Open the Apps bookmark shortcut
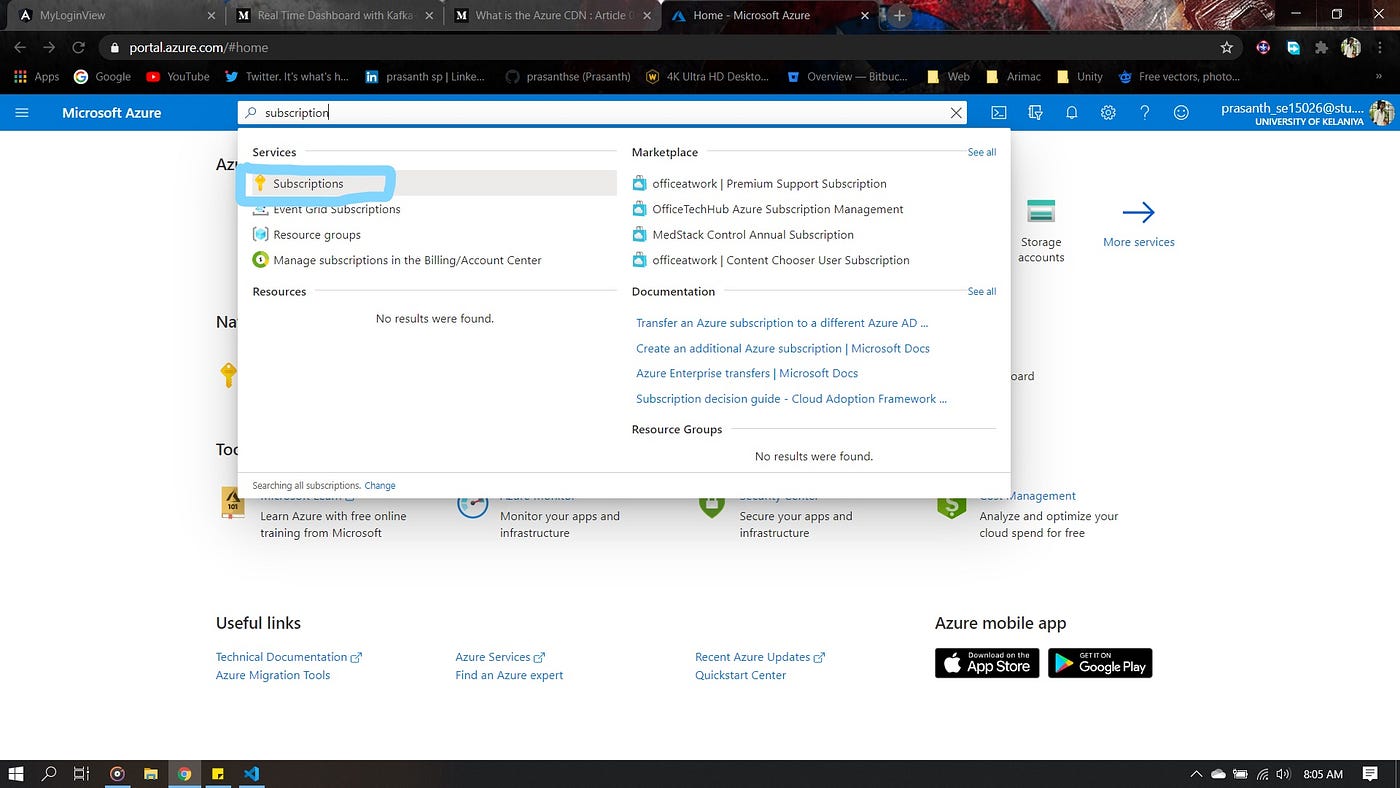 [x=36, y=76]
